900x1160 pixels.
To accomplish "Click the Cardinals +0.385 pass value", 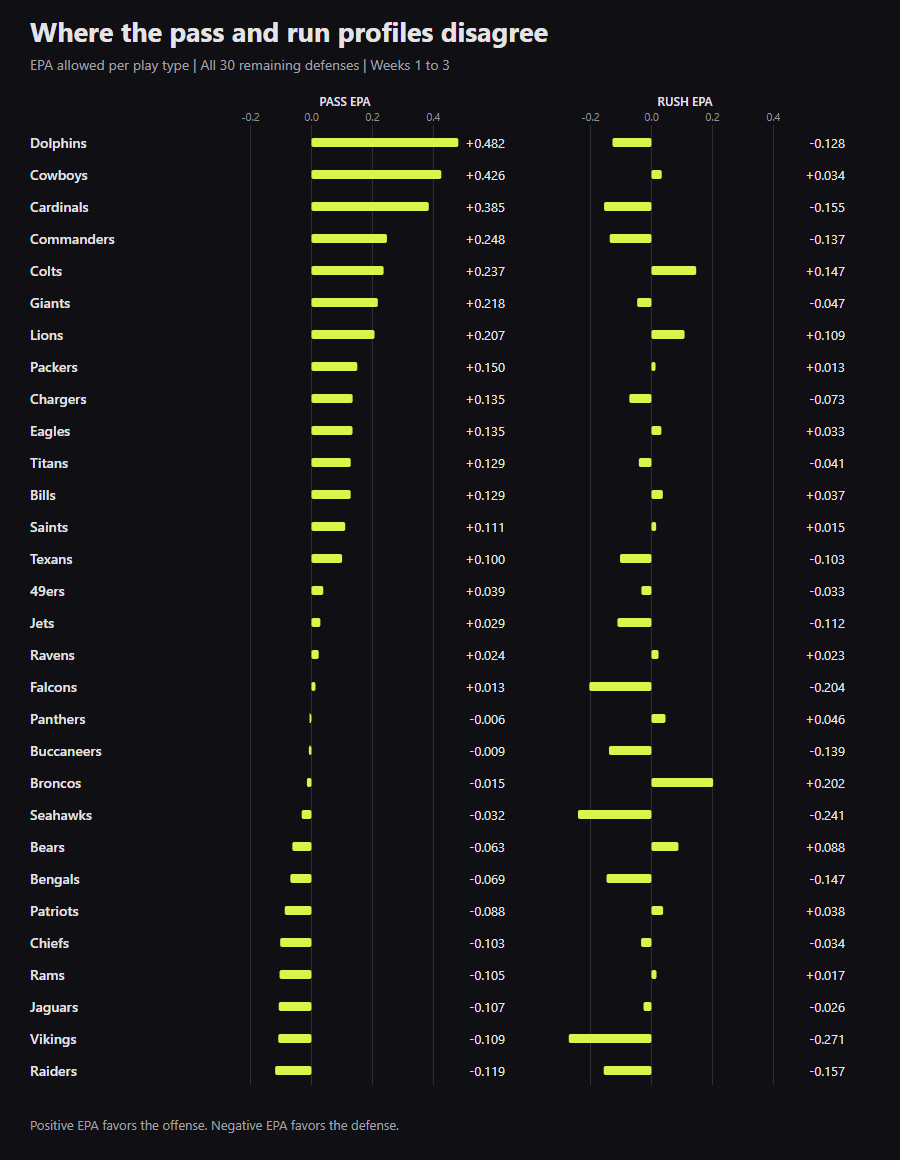I will (x=485, y=207).
